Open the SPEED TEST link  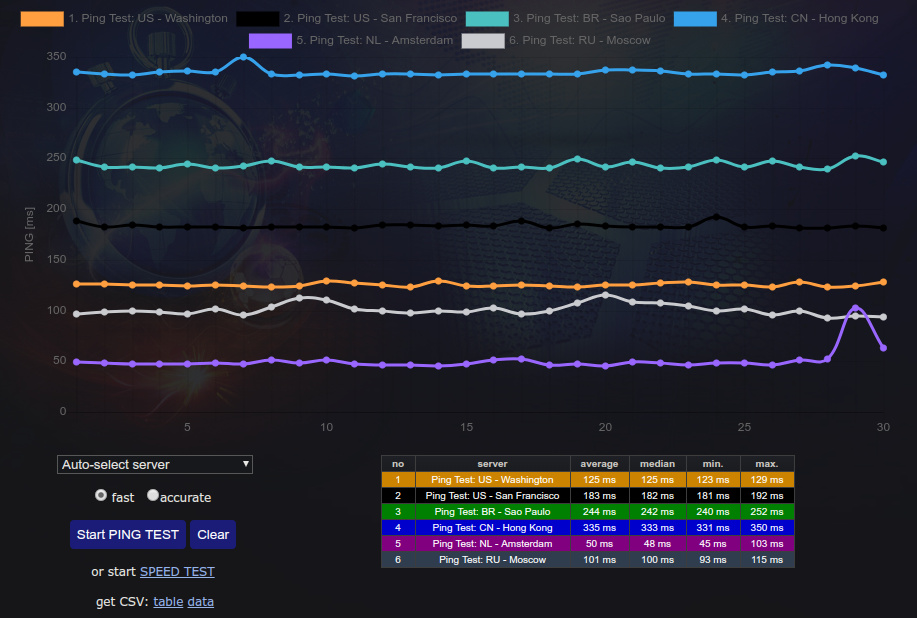(177, 571)
